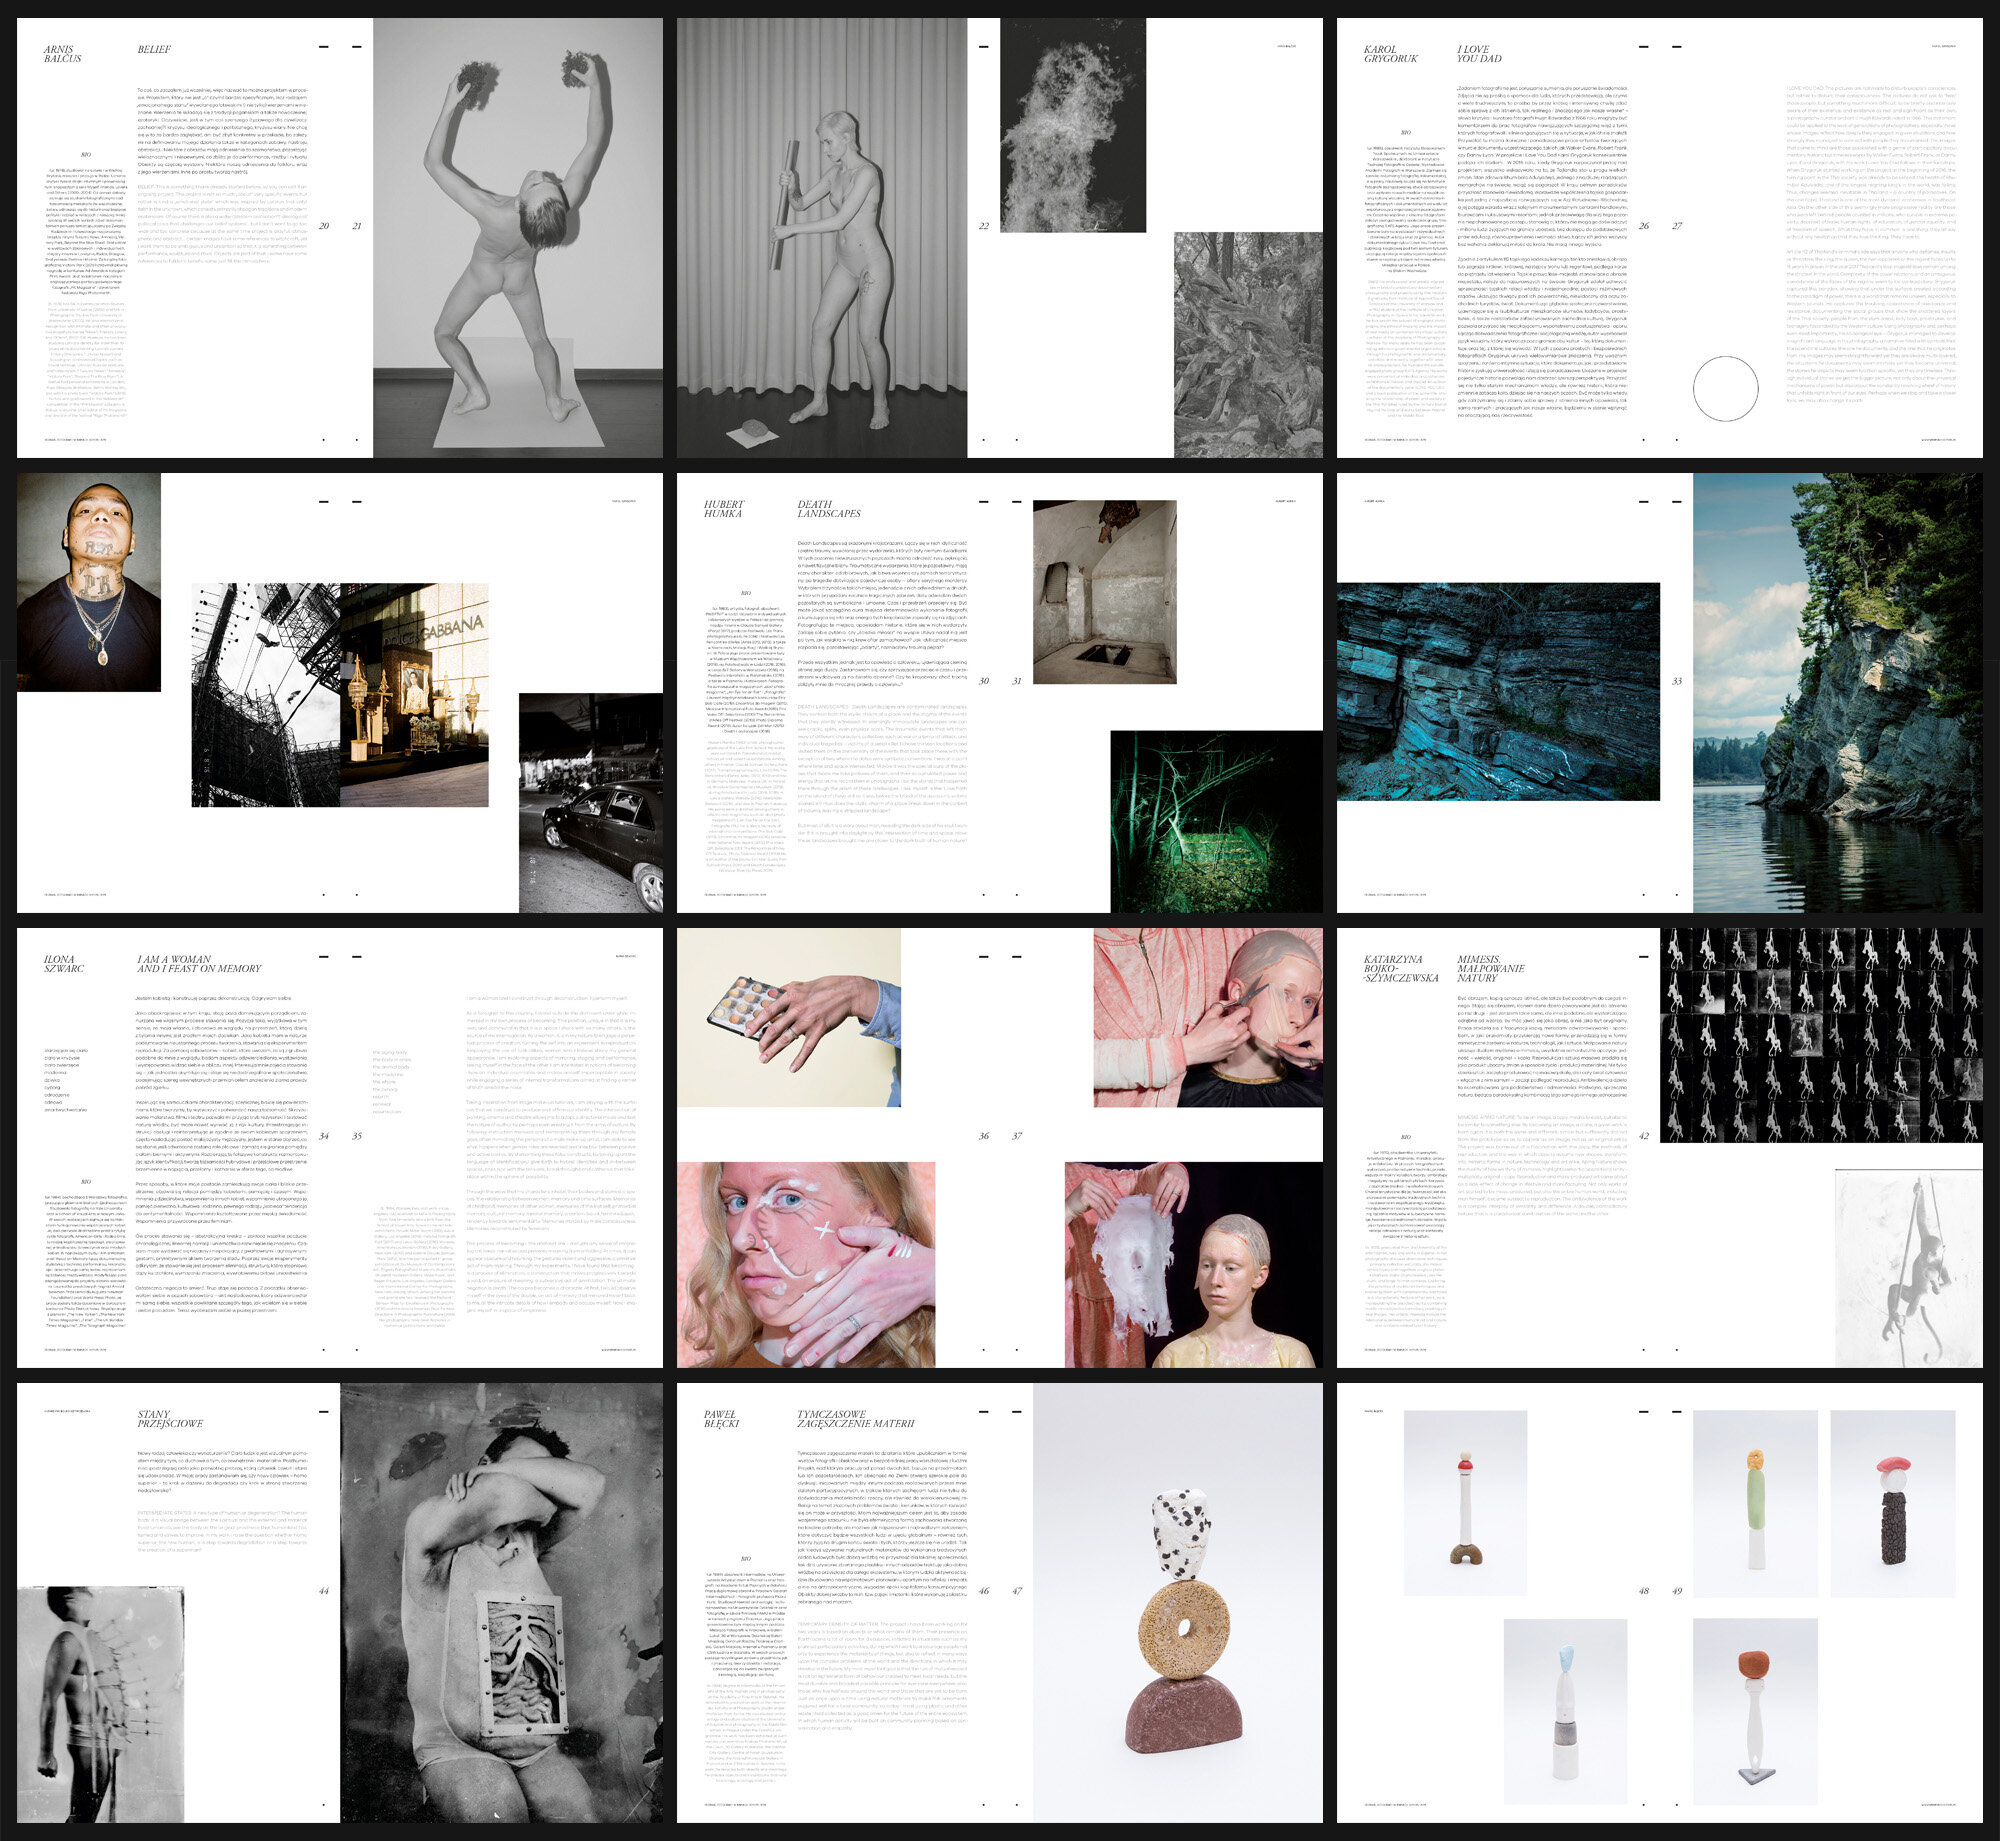Select the green and yellow sculpture photo
This screenshot has height=1841, width=2000.
coord(1755,1503)
